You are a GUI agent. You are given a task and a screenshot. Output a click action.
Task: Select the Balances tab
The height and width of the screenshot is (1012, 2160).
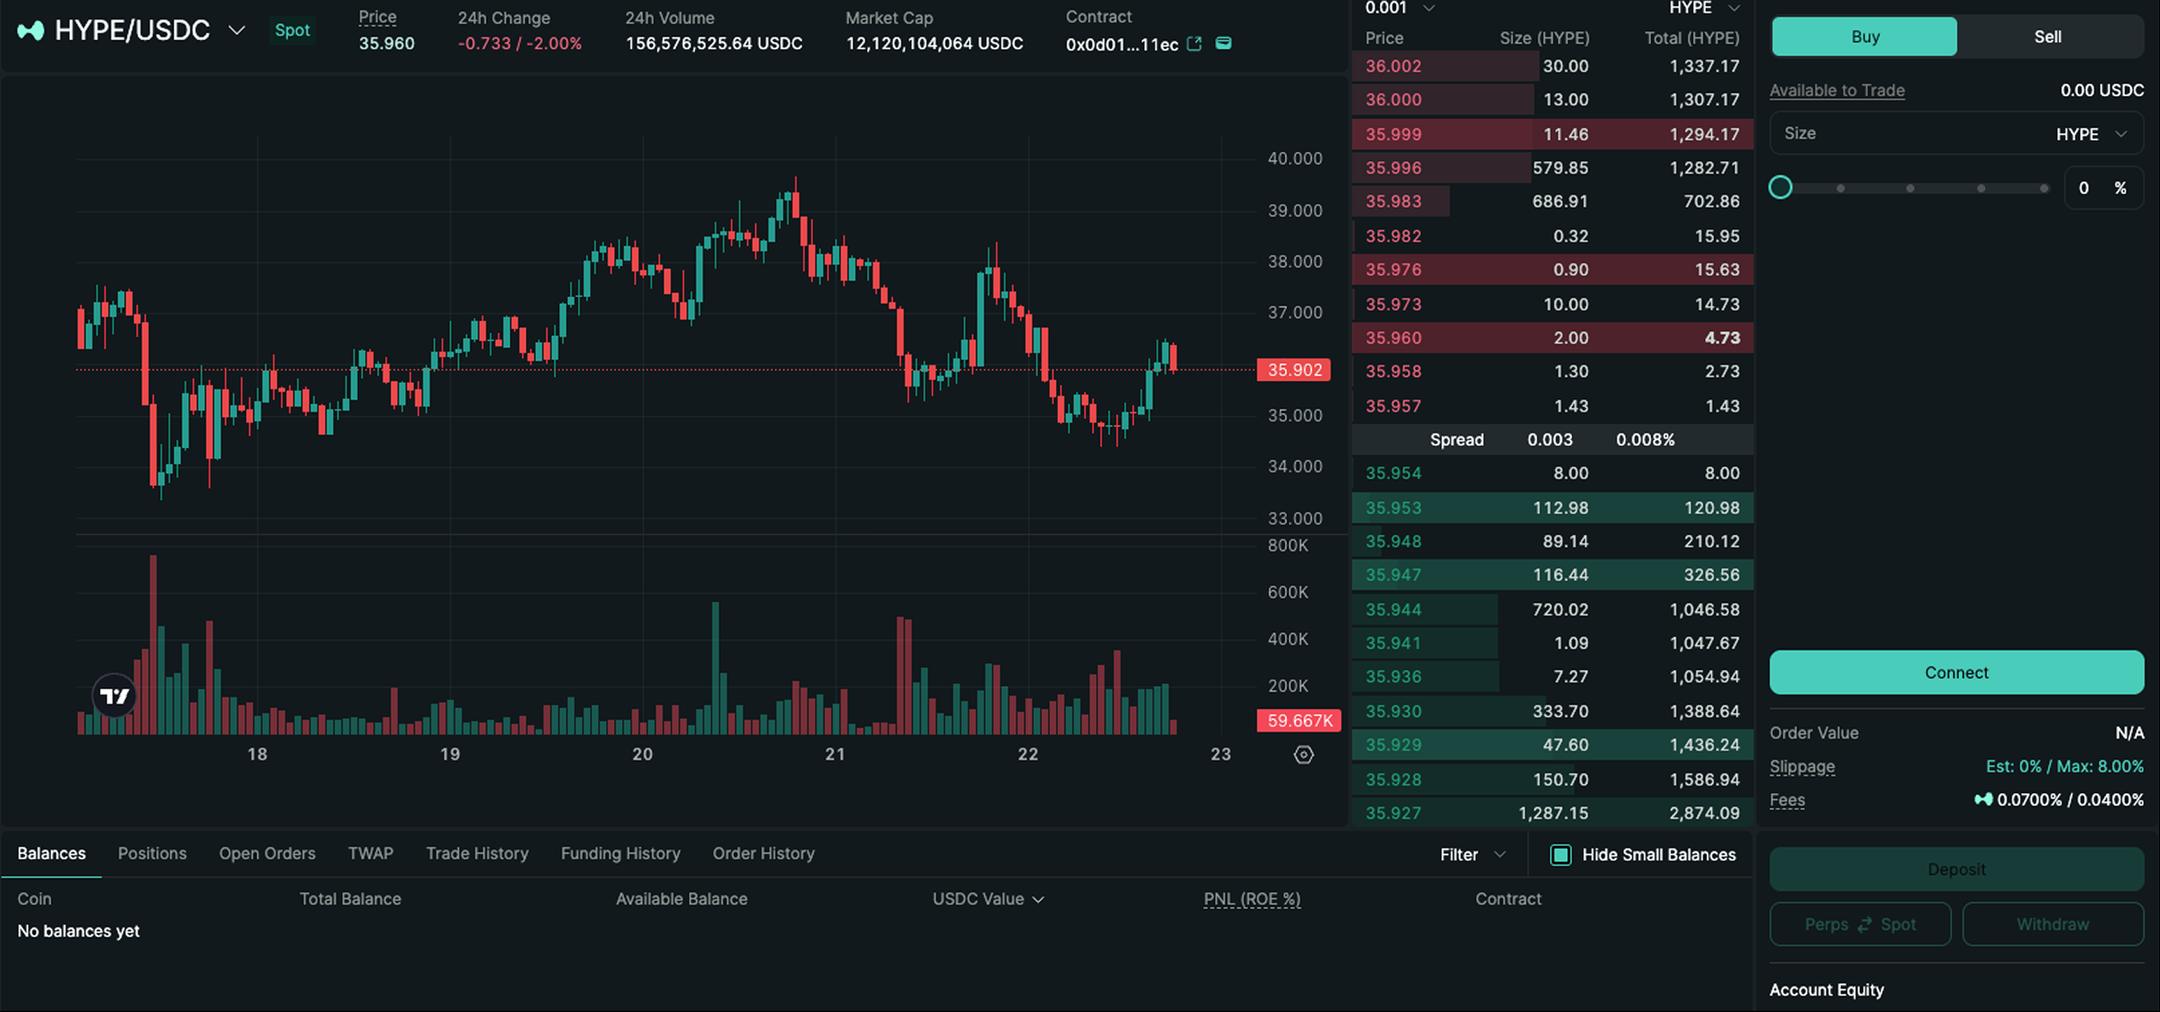51,854
